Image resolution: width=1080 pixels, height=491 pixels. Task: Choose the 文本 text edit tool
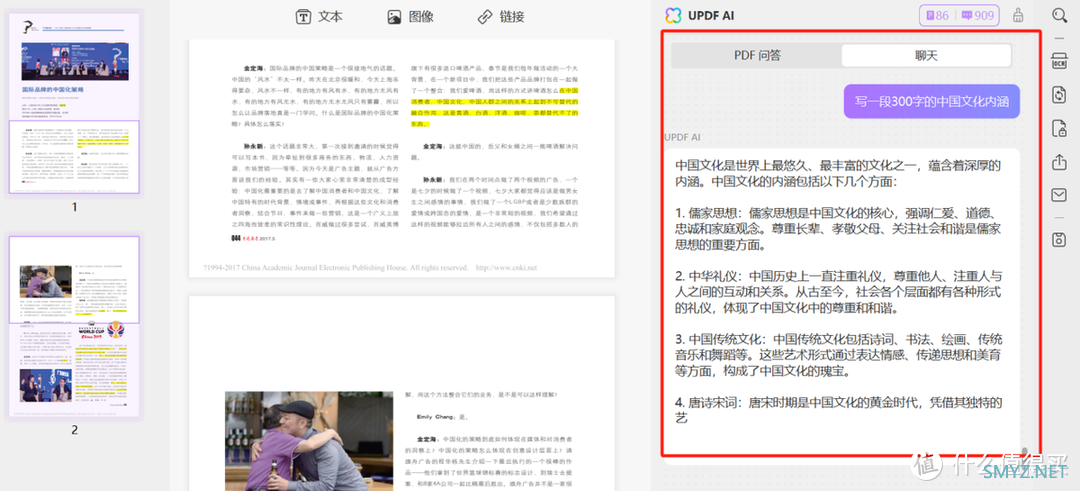pyautogui.click(x=319, y=17)
